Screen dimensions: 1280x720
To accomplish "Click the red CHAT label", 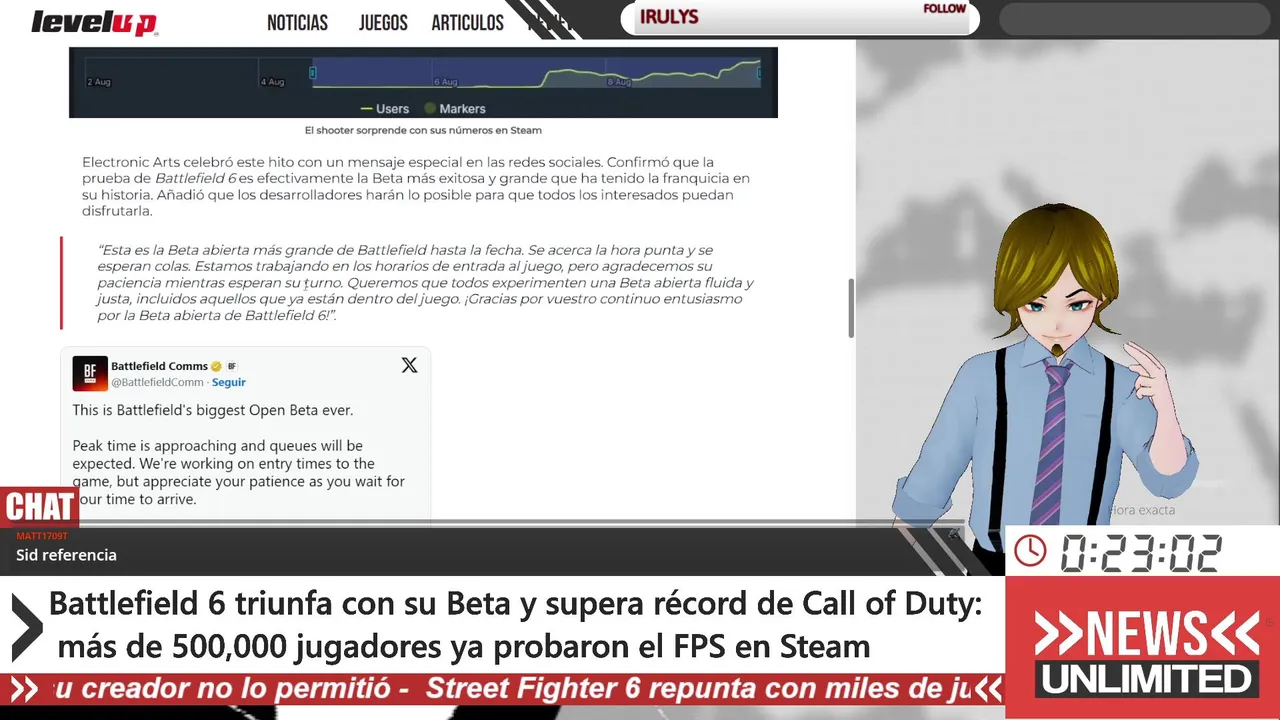I will (x=39, y=507).
